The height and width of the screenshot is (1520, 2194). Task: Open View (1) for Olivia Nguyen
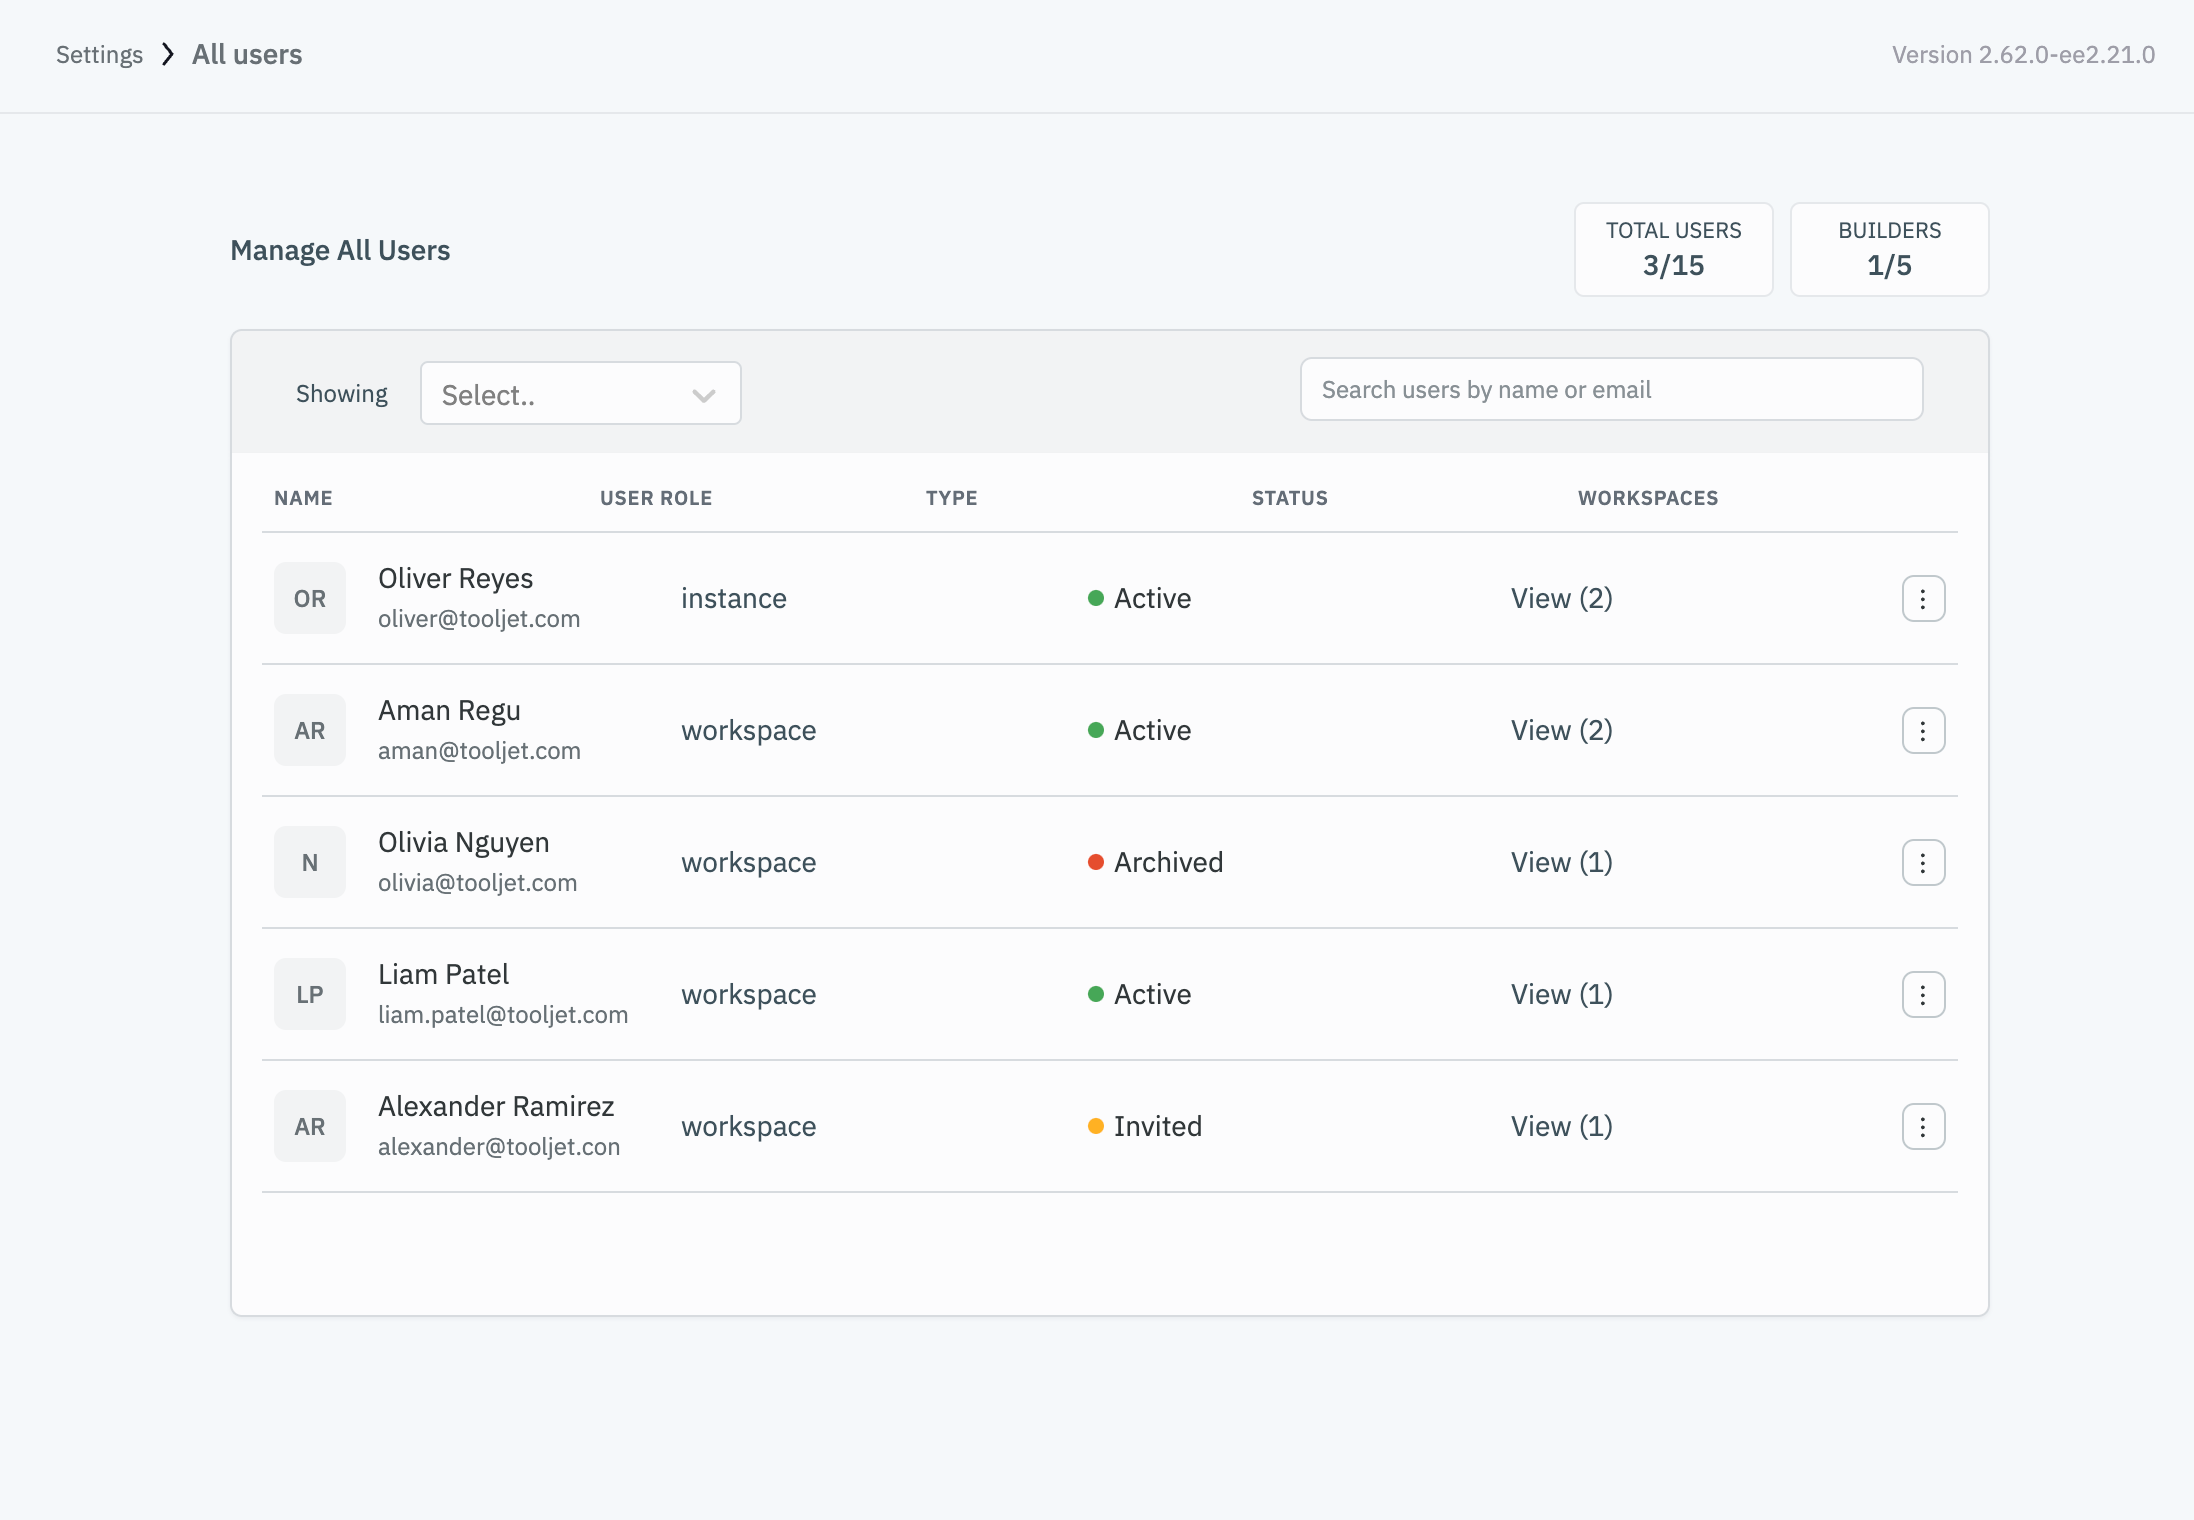[1561, 862]
